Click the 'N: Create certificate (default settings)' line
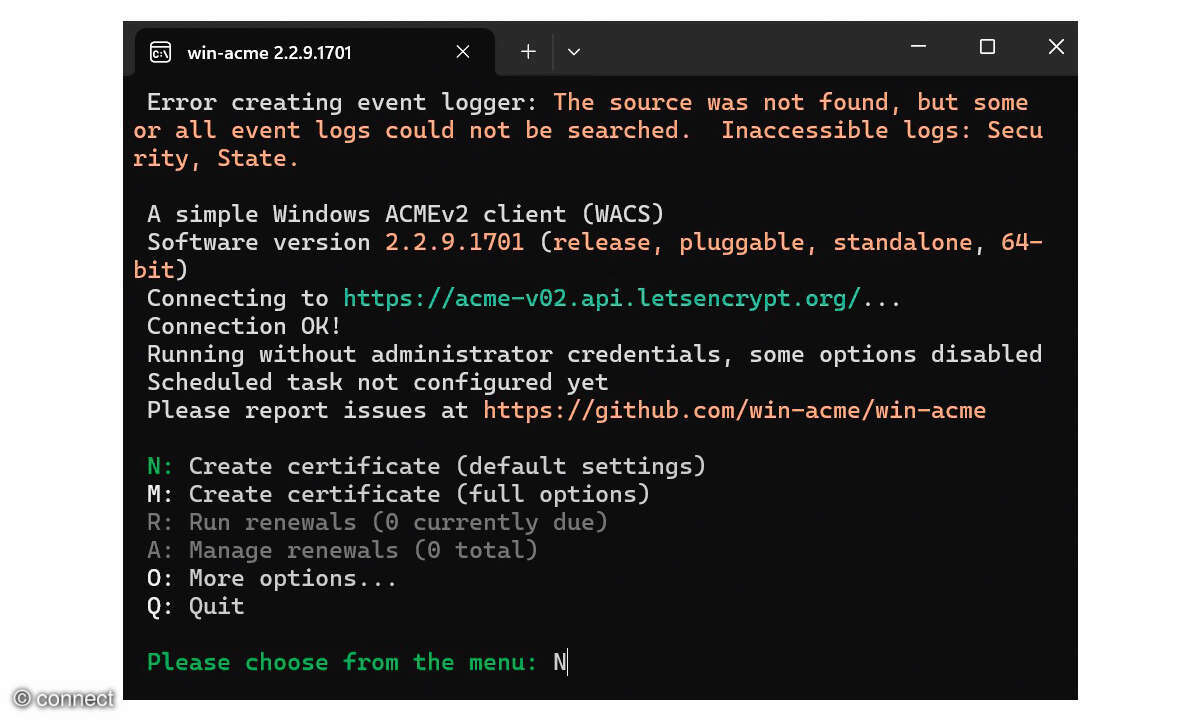 (x=426, y=466)
